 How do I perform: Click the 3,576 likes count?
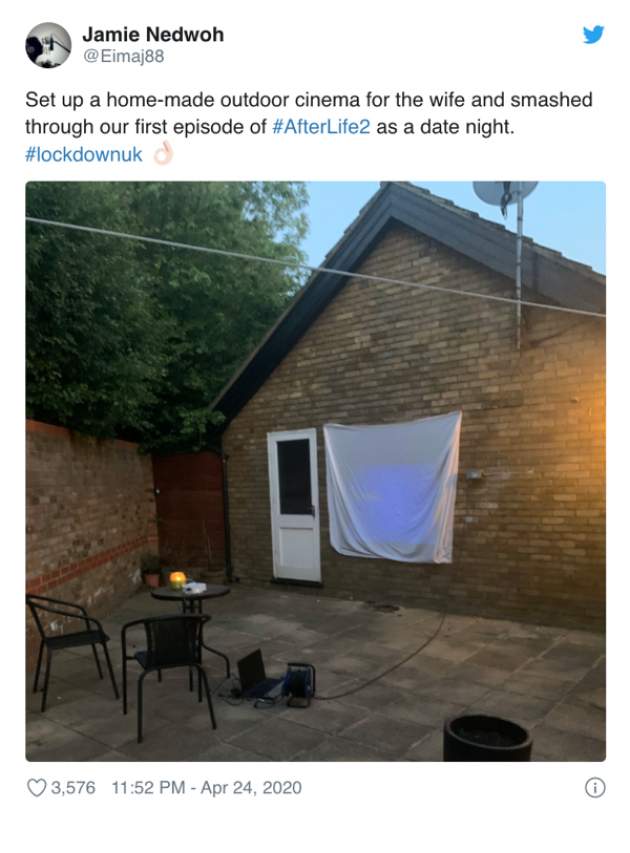pos(73,787)
